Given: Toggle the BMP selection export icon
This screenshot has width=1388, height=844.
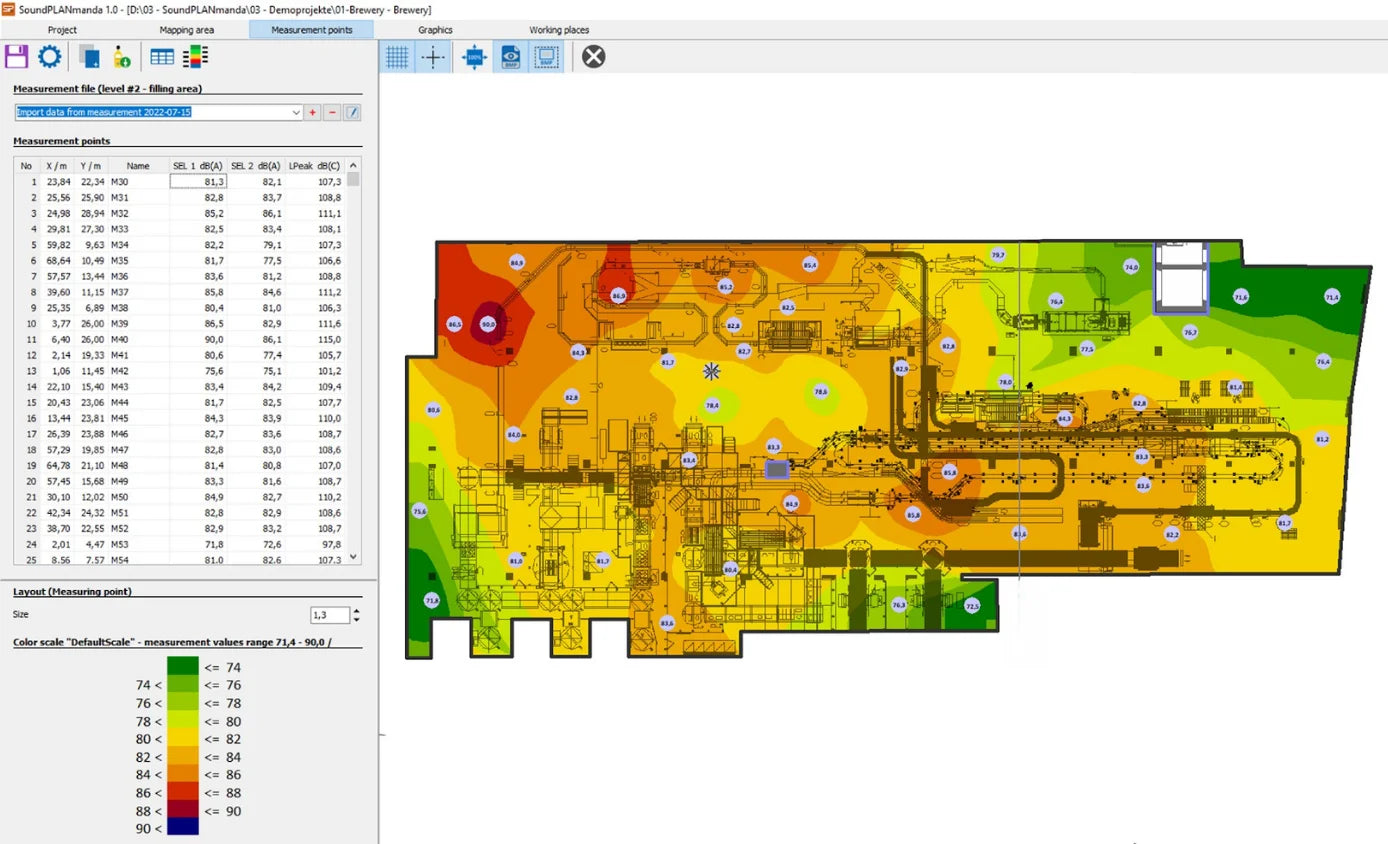Looking at the screenshot, I should [546, 57].
